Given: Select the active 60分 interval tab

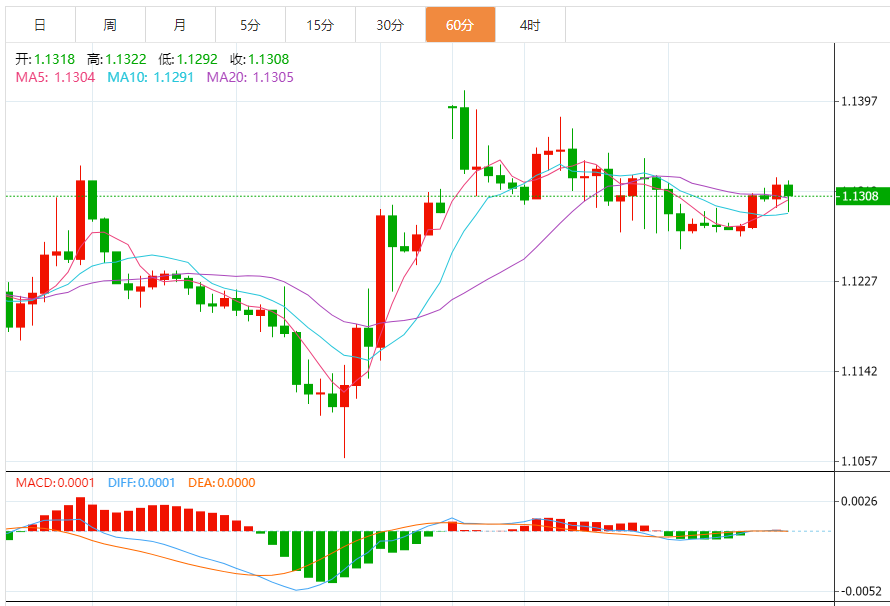Looking at the screenshot, I should pos(460,25).
